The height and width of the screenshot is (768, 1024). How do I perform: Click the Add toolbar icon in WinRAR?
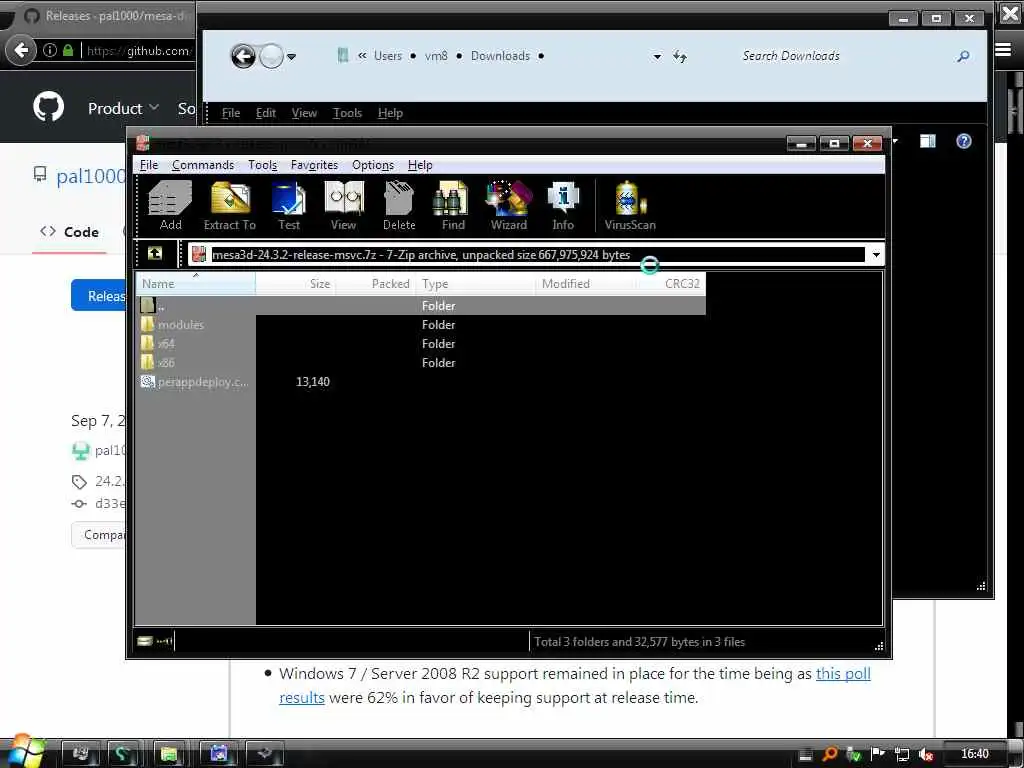170,206
